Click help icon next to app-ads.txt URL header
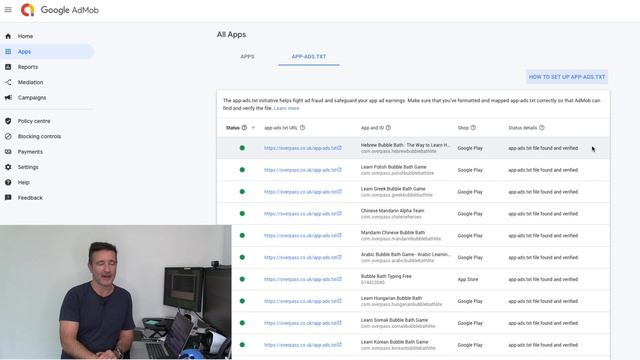 coord(302,128)
